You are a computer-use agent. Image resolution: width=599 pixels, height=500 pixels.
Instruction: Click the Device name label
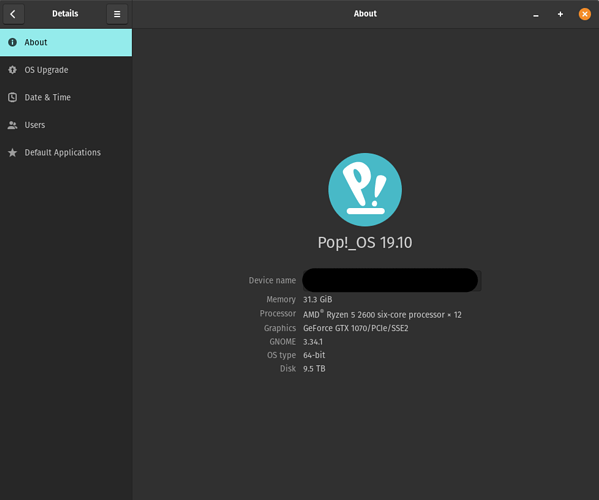272,280
